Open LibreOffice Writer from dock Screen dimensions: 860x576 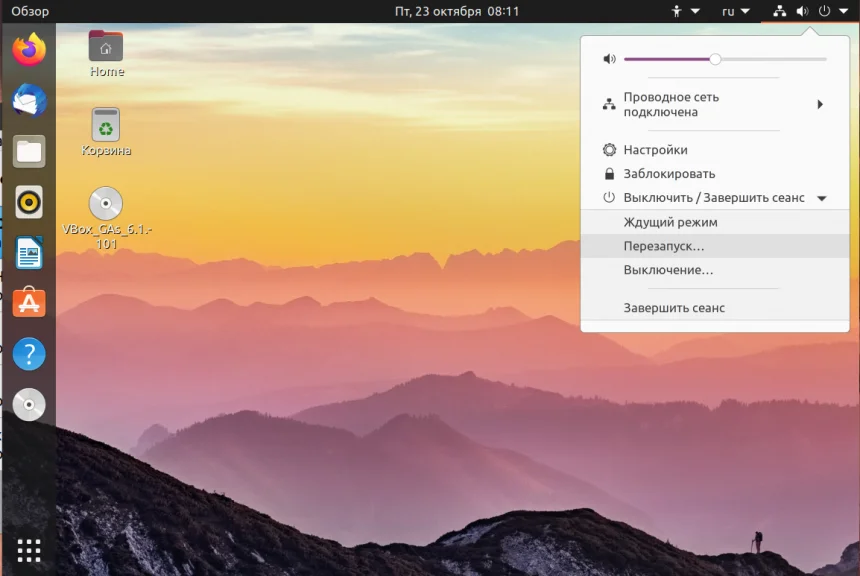[x=29, y=253]
